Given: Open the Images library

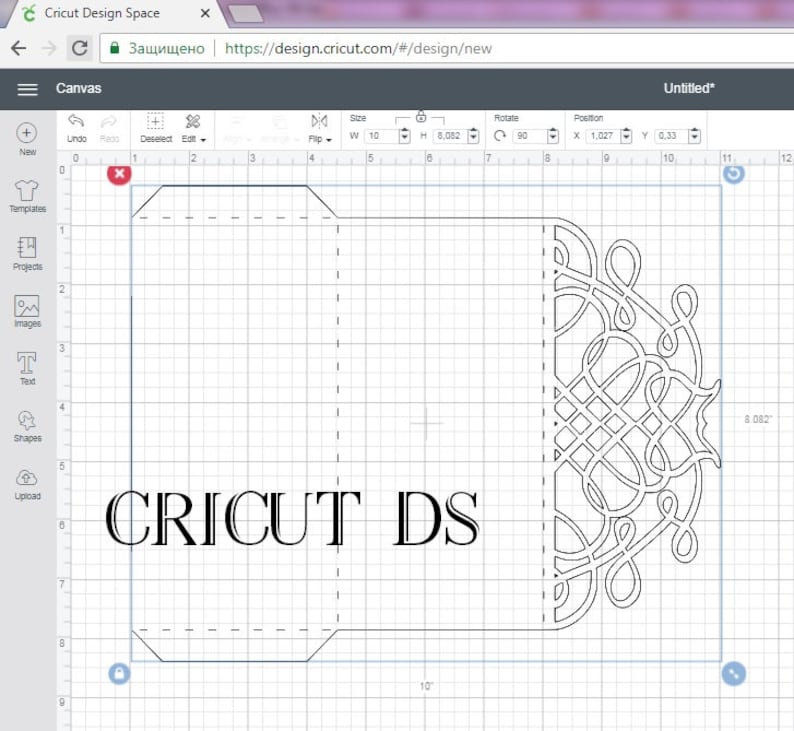Looking at the screenshot, I should click(27, 311).
